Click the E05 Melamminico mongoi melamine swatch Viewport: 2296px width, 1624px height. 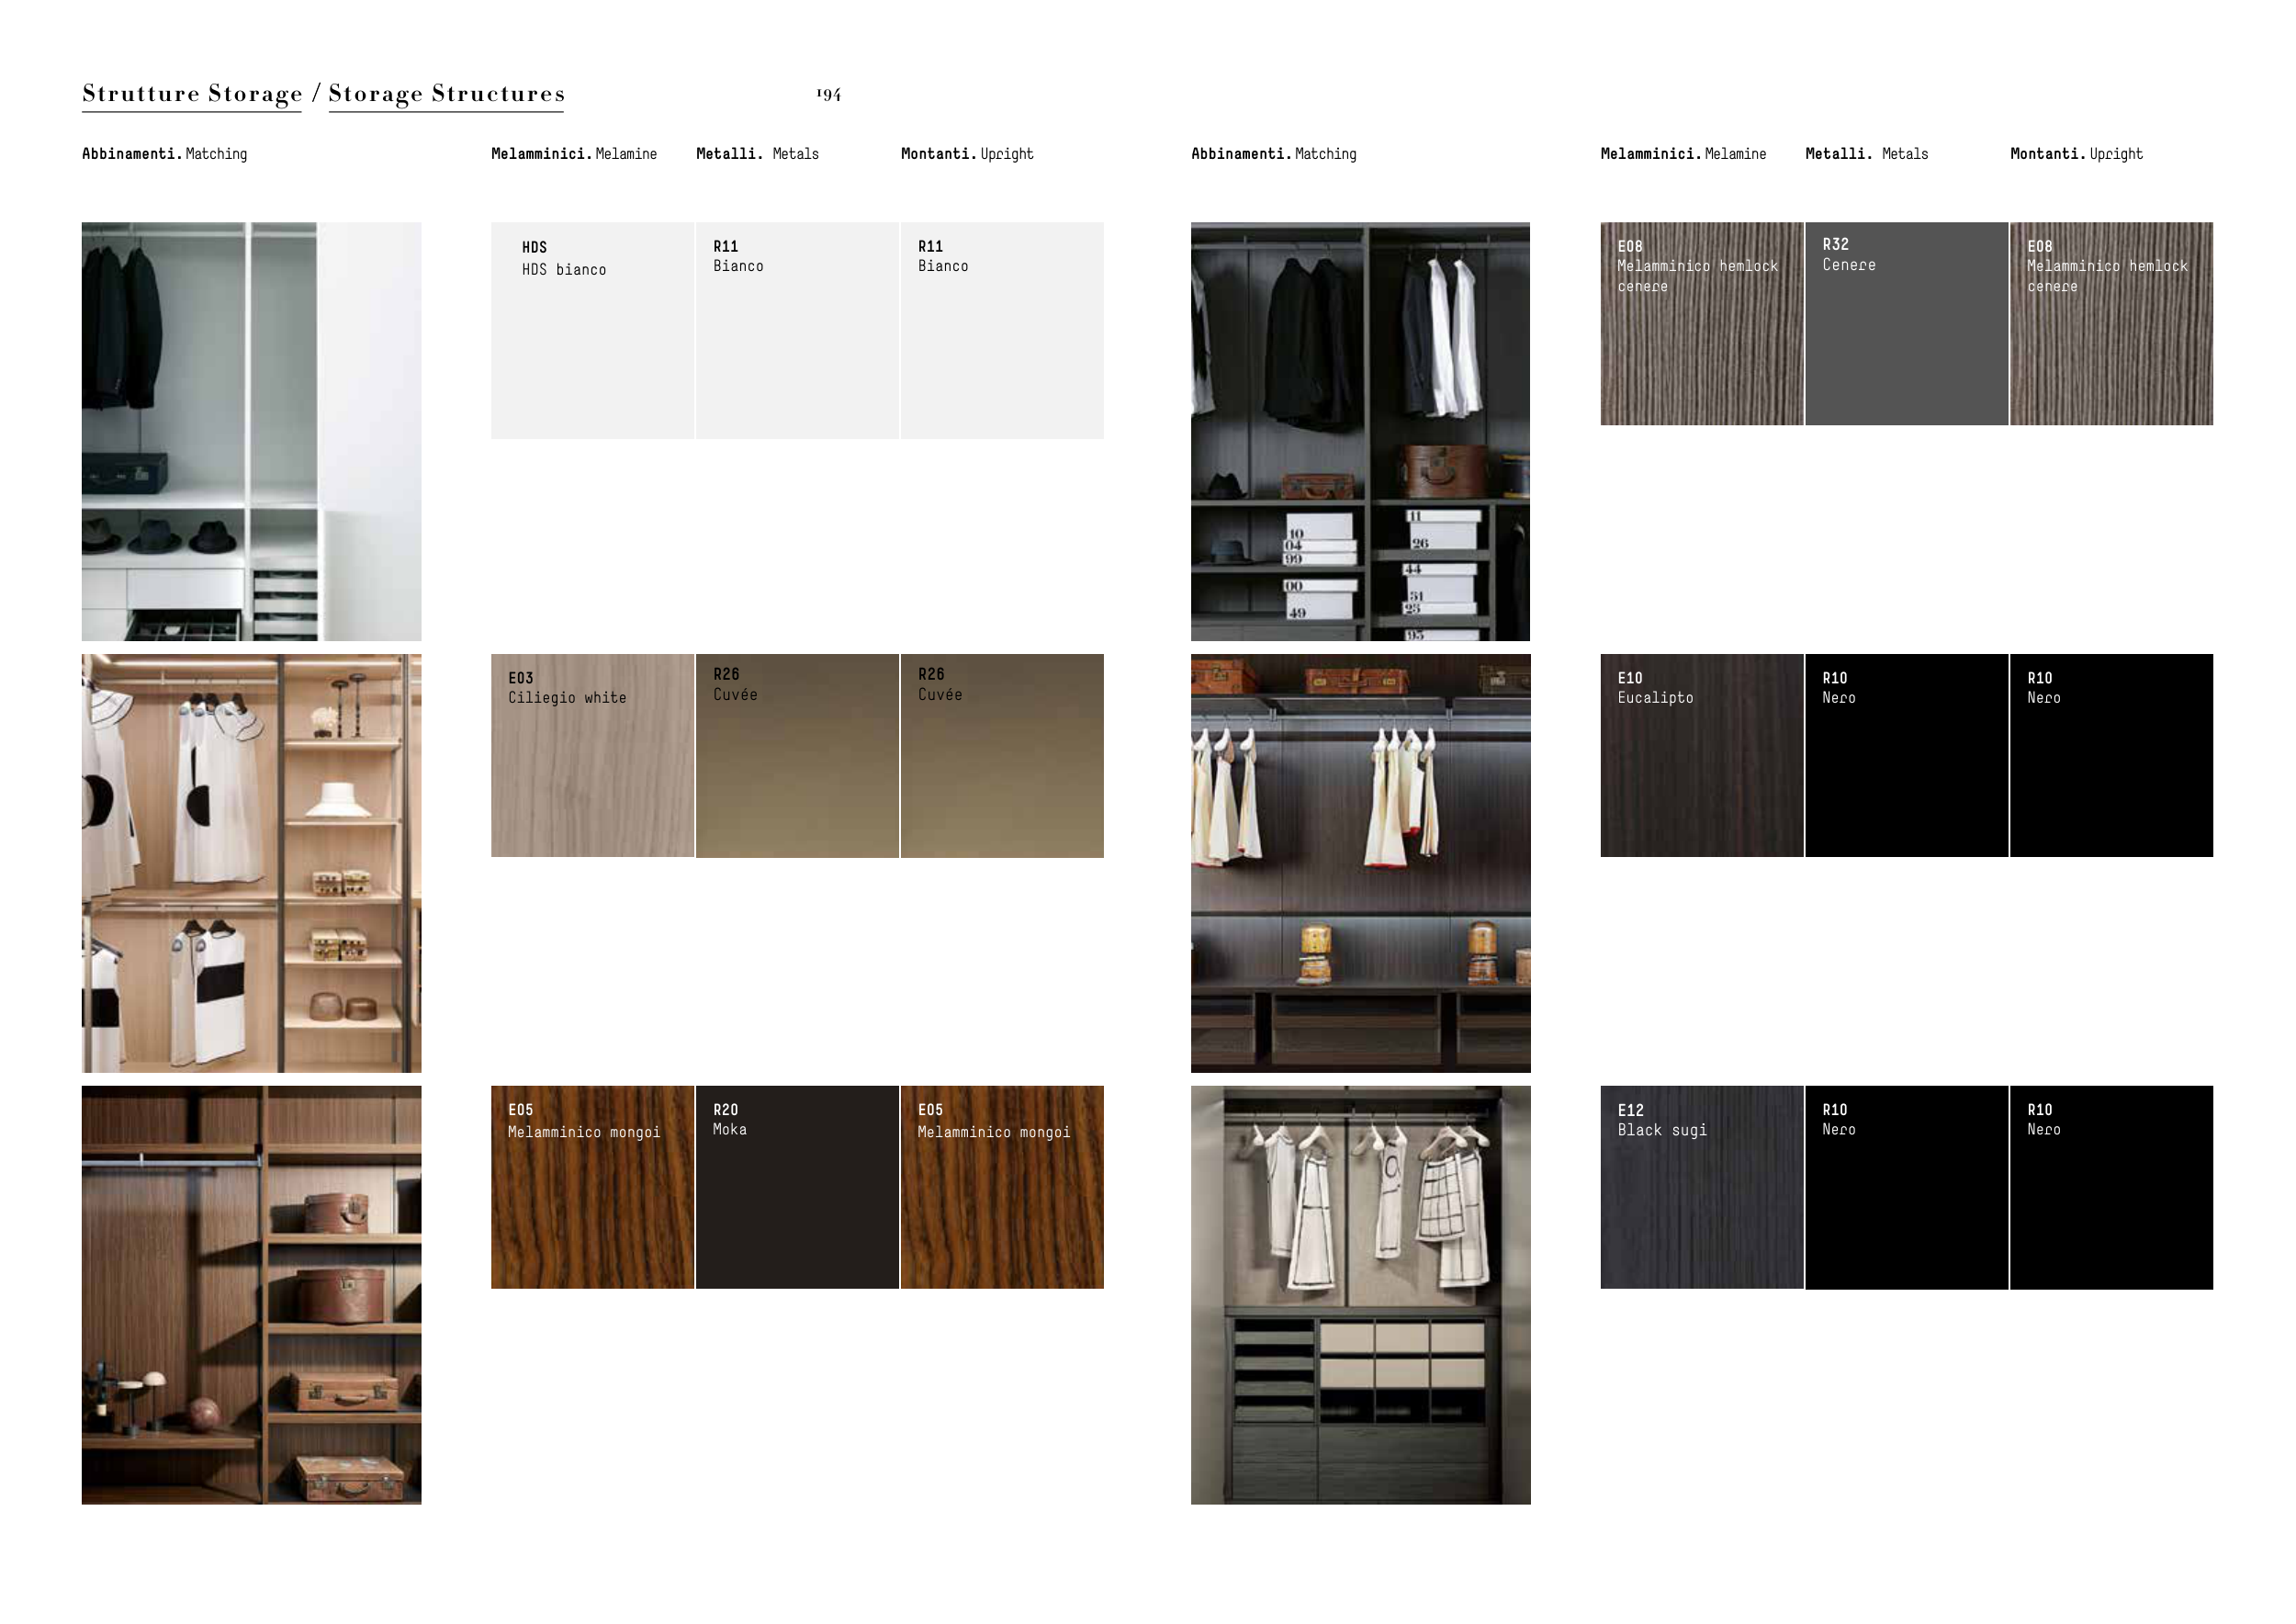click(x=592, y=1187)
